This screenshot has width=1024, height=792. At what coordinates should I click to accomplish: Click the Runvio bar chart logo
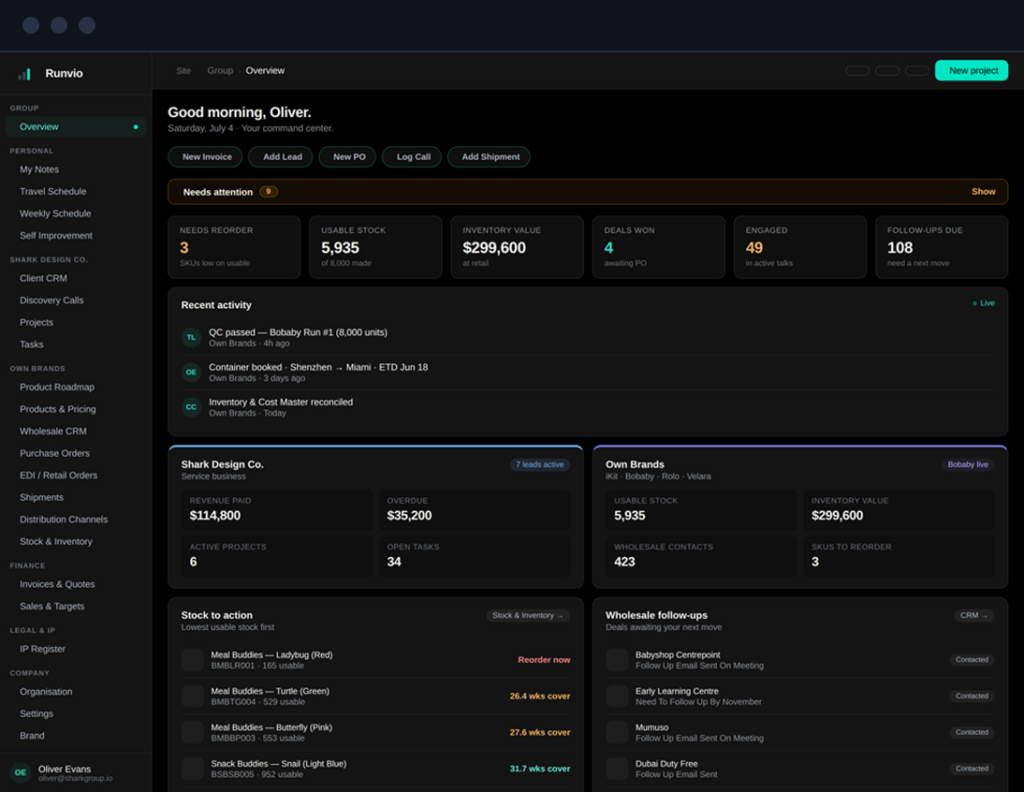coord(24,74)
